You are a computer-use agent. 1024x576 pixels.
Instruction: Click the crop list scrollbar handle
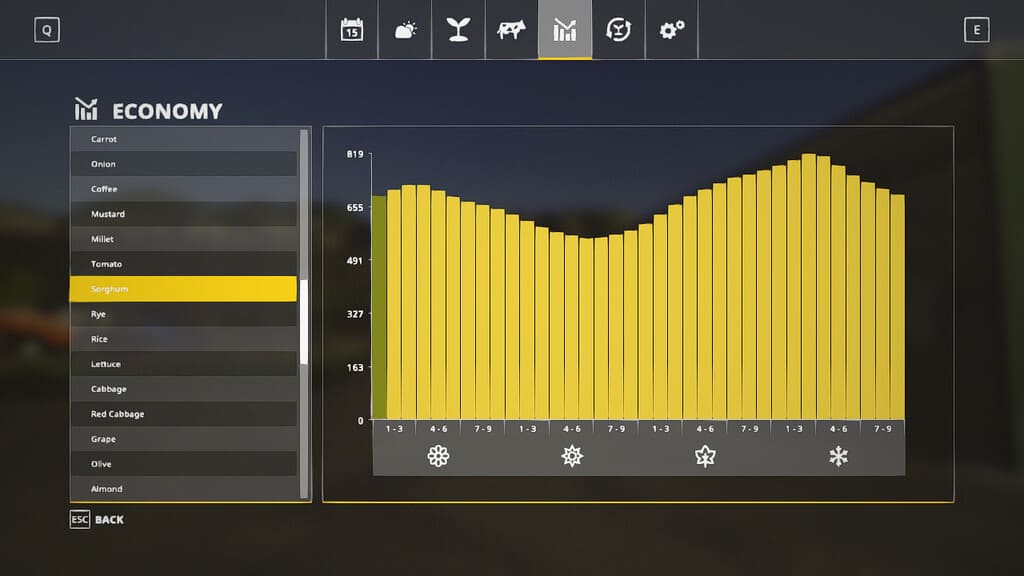(x=304, y=322)
